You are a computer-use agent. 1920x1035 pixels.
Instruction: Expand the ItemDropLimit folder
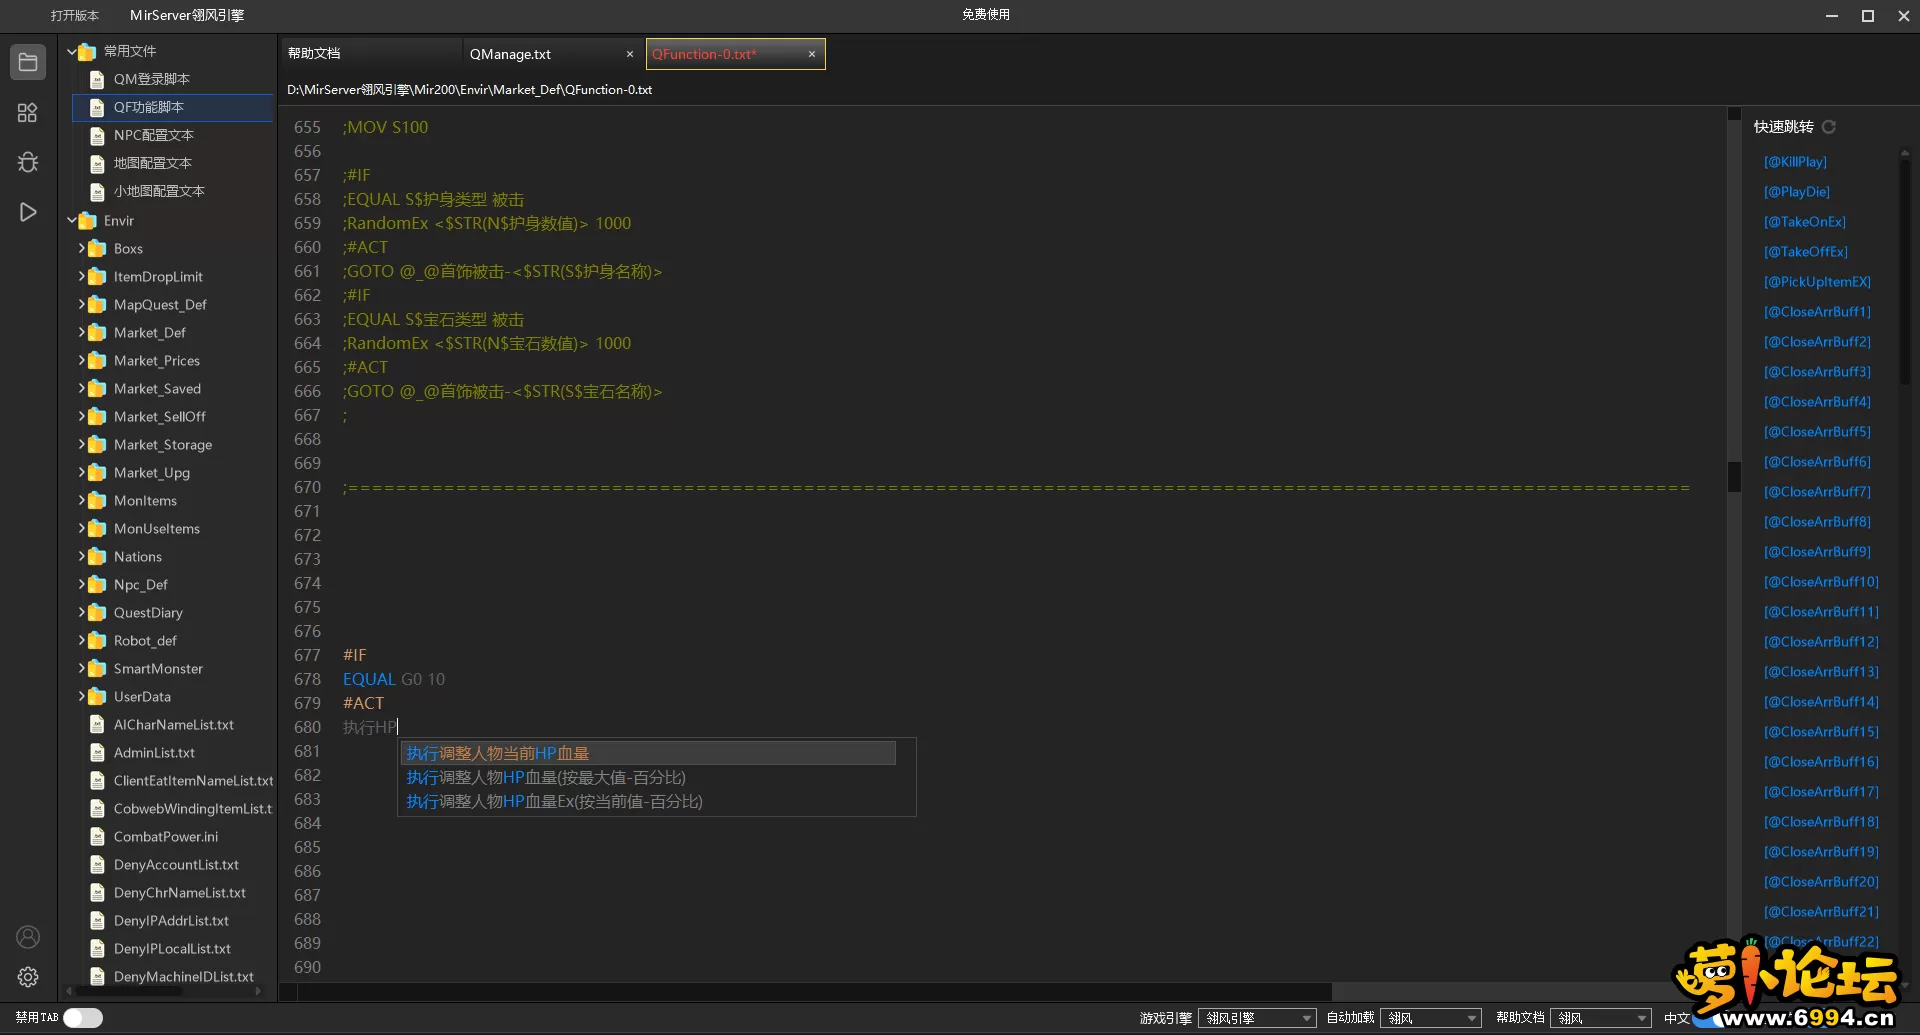pos(81,277)
